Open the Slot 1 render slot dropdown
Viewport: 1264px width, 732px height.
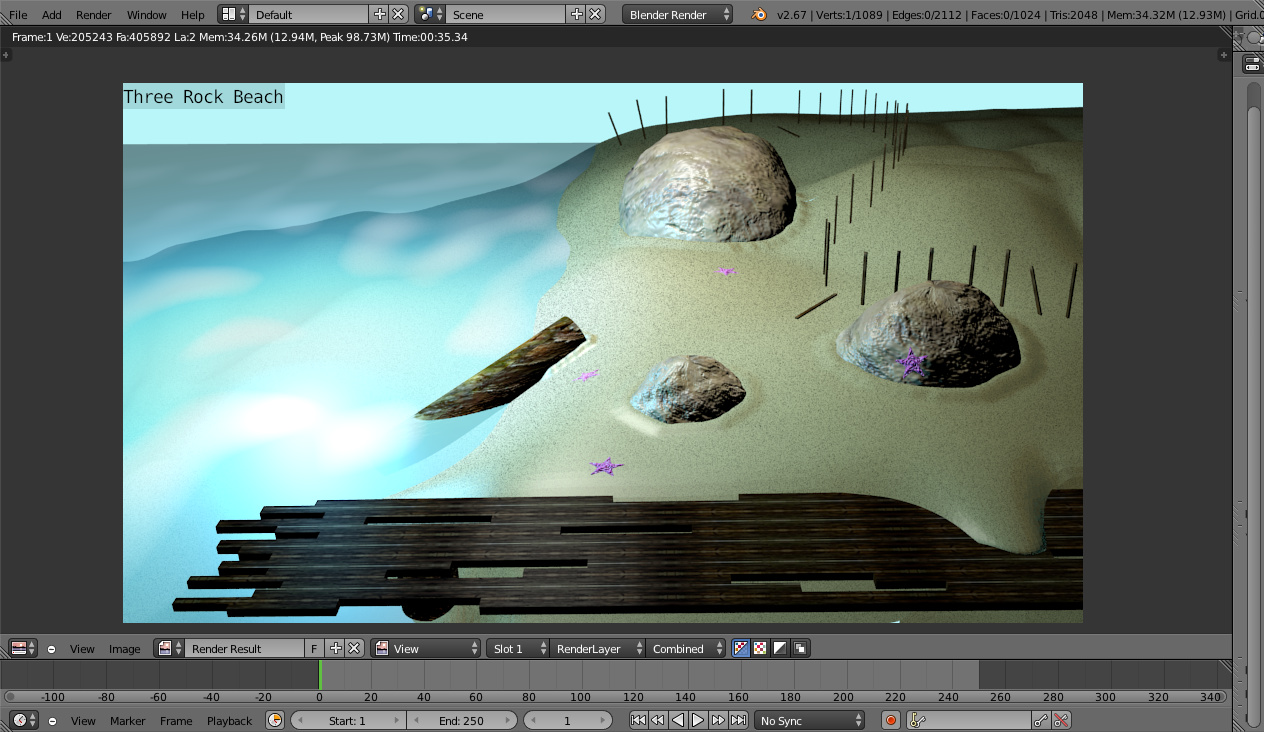point(518,648)
